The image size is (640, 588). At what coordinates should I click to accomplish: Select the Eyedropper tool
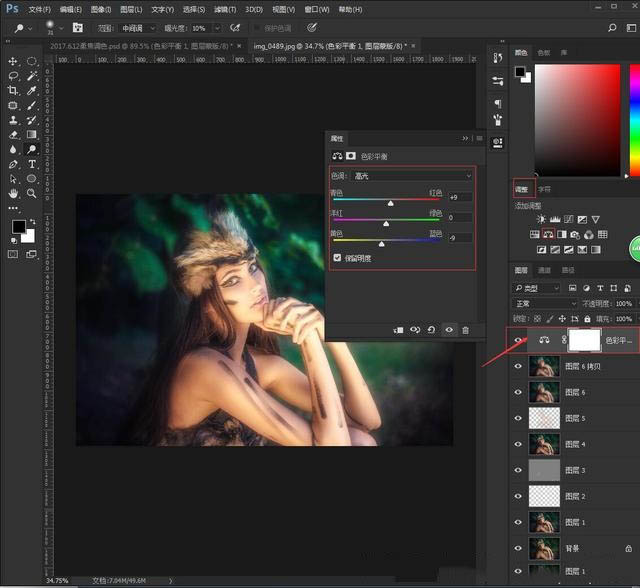coord(32,91)
